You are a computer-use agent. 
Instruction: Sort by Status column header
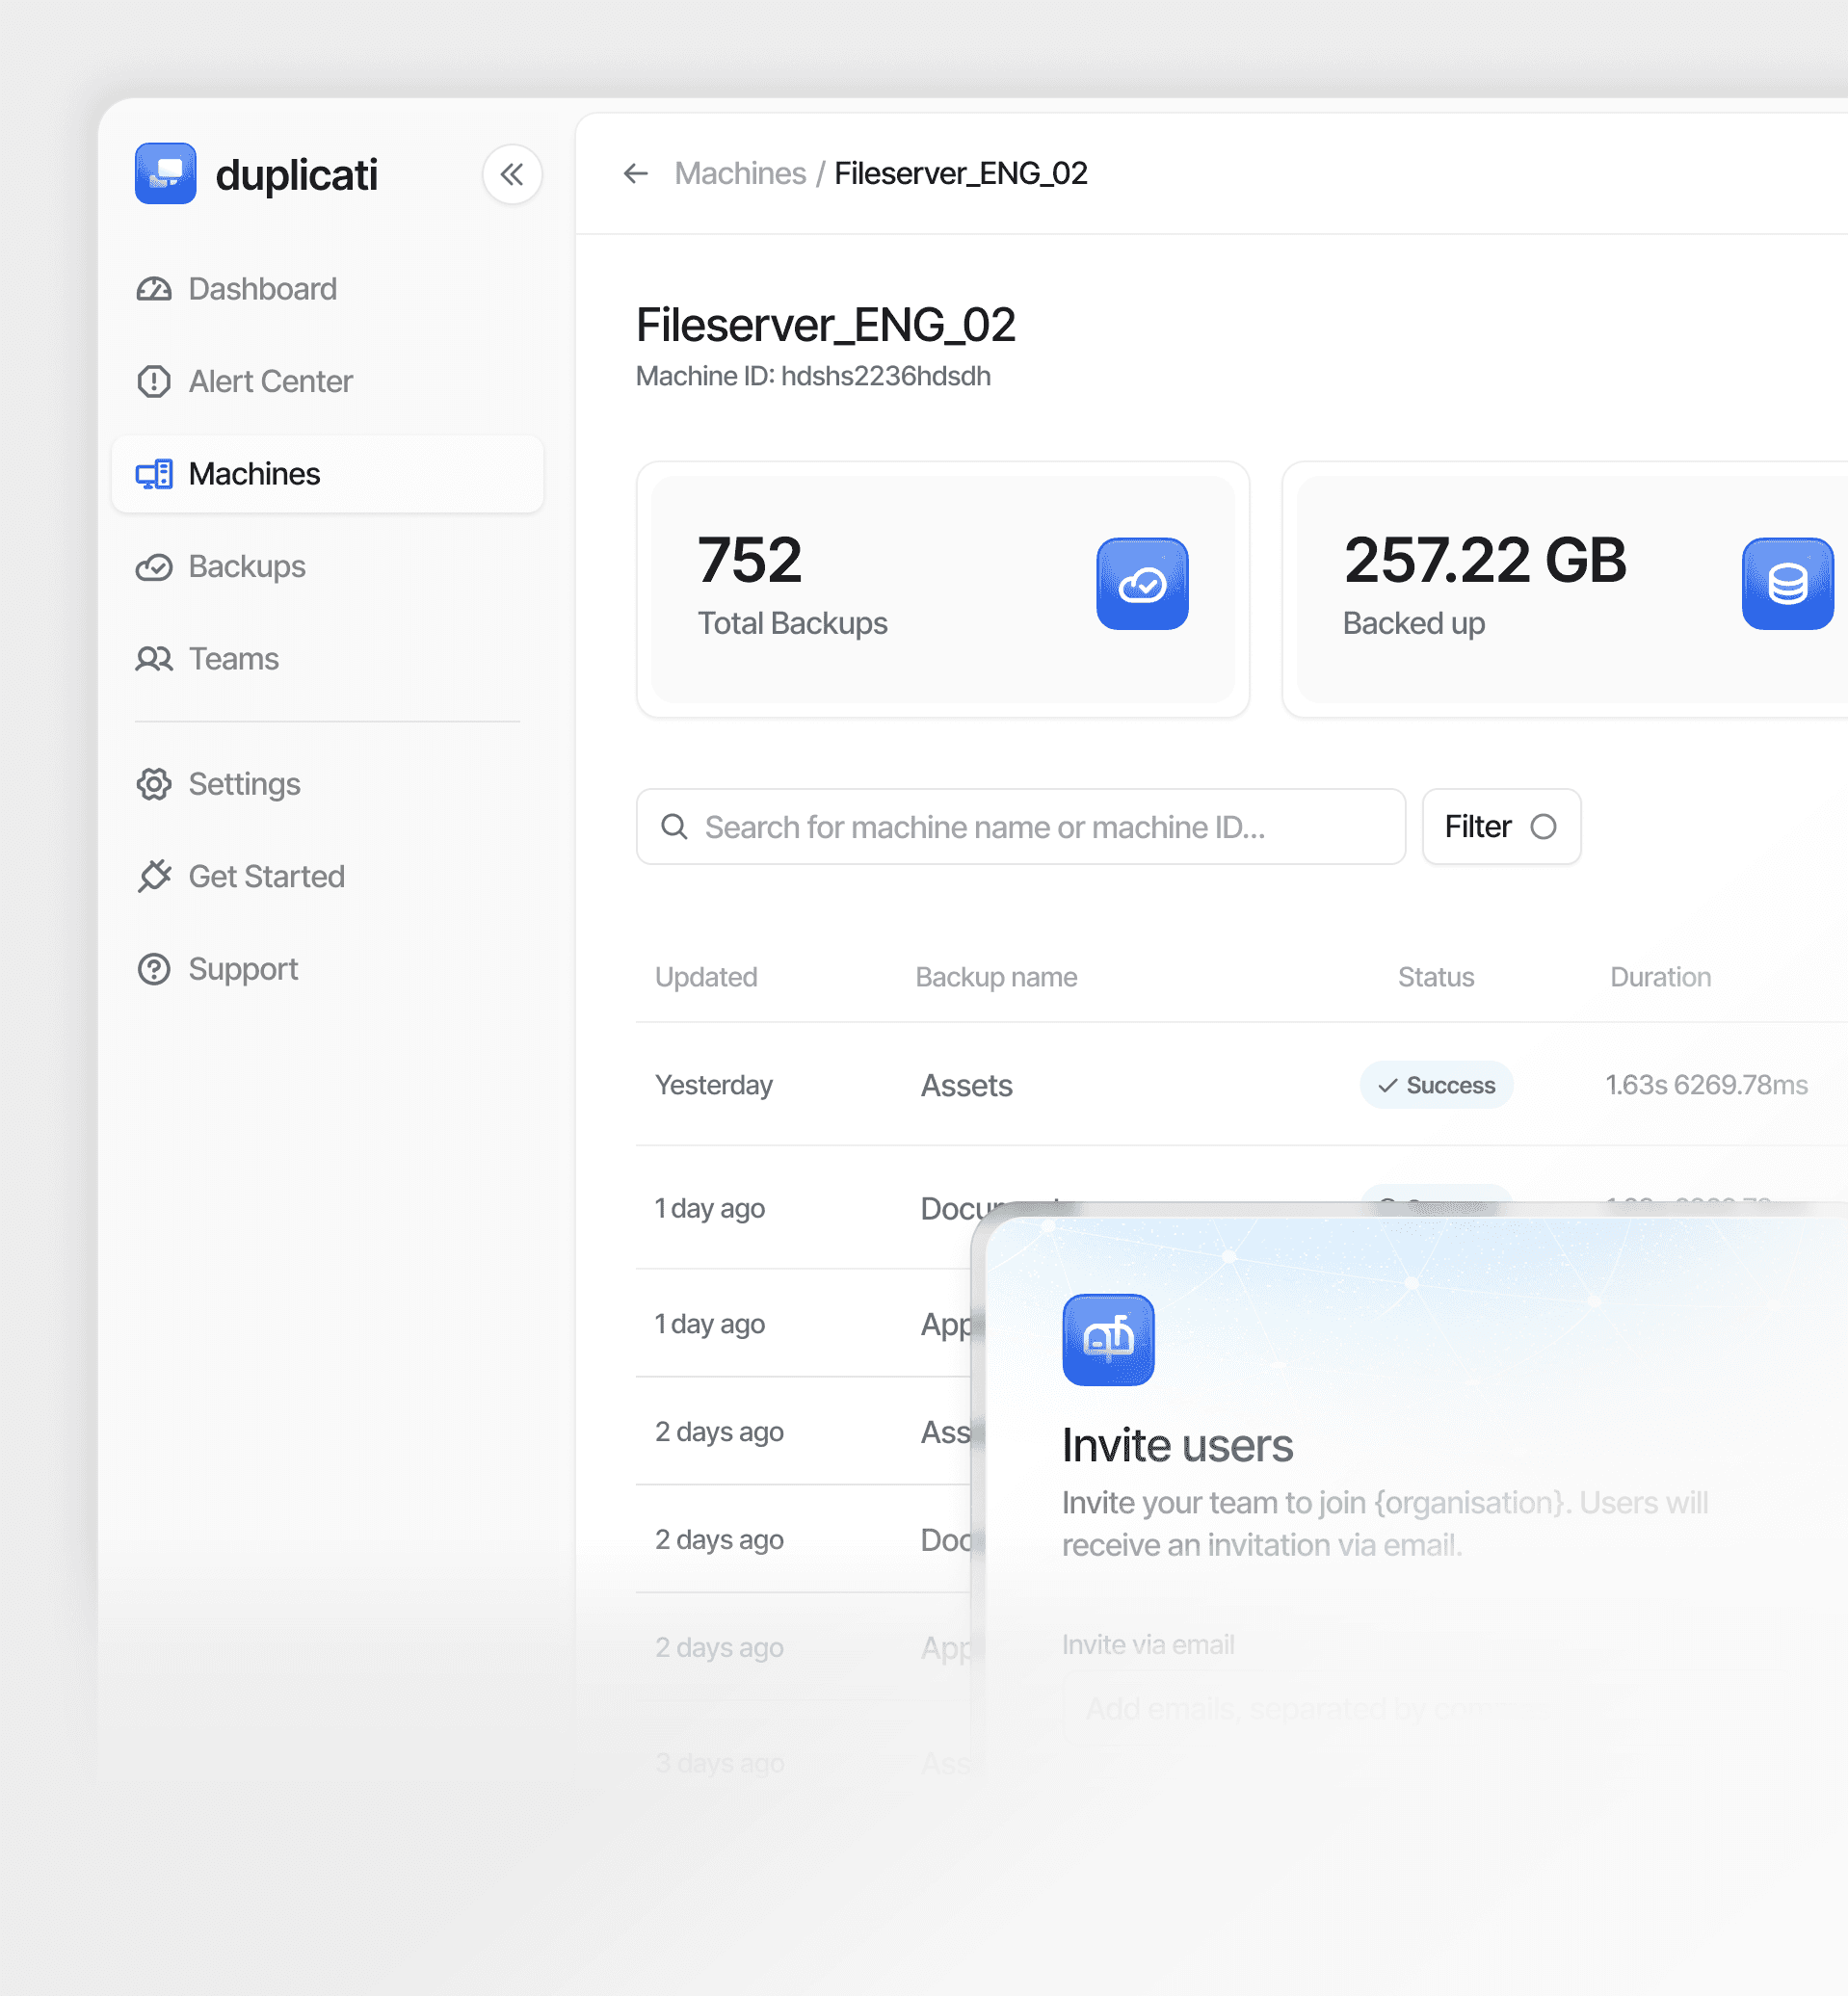point(1436,977)
